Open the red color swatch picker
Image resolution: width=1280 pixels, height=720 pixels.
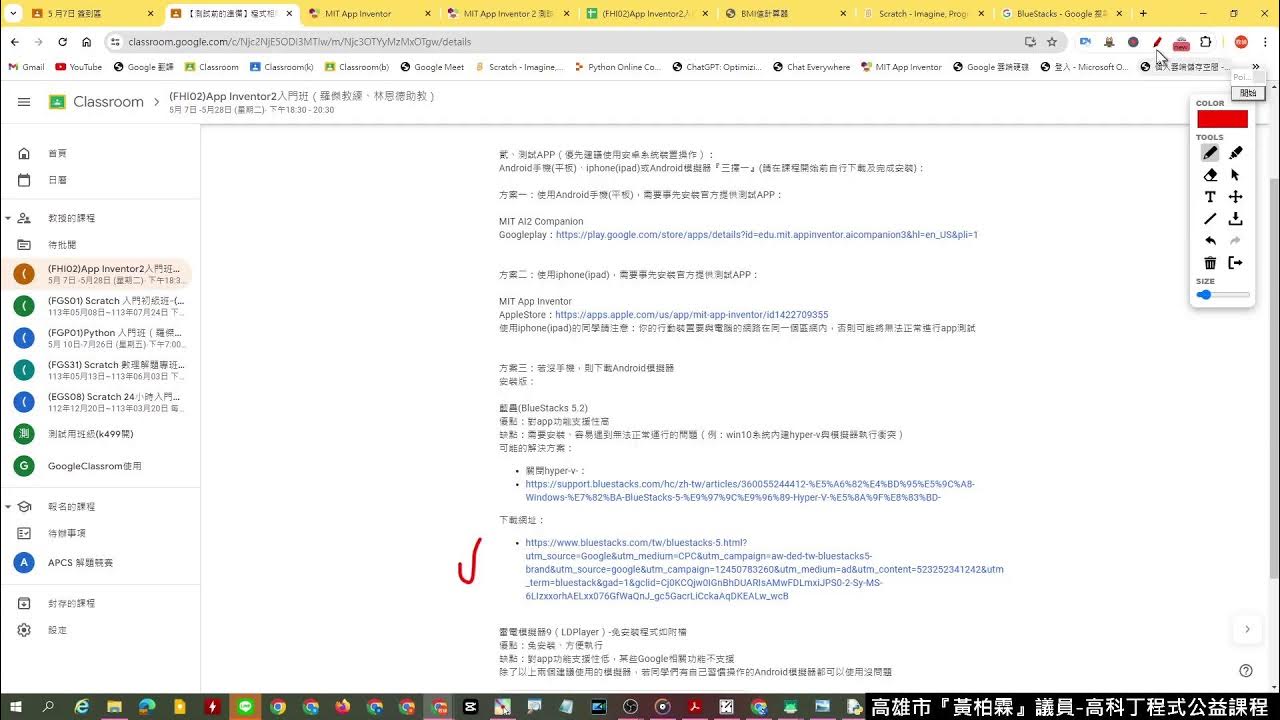(1222, 119)
